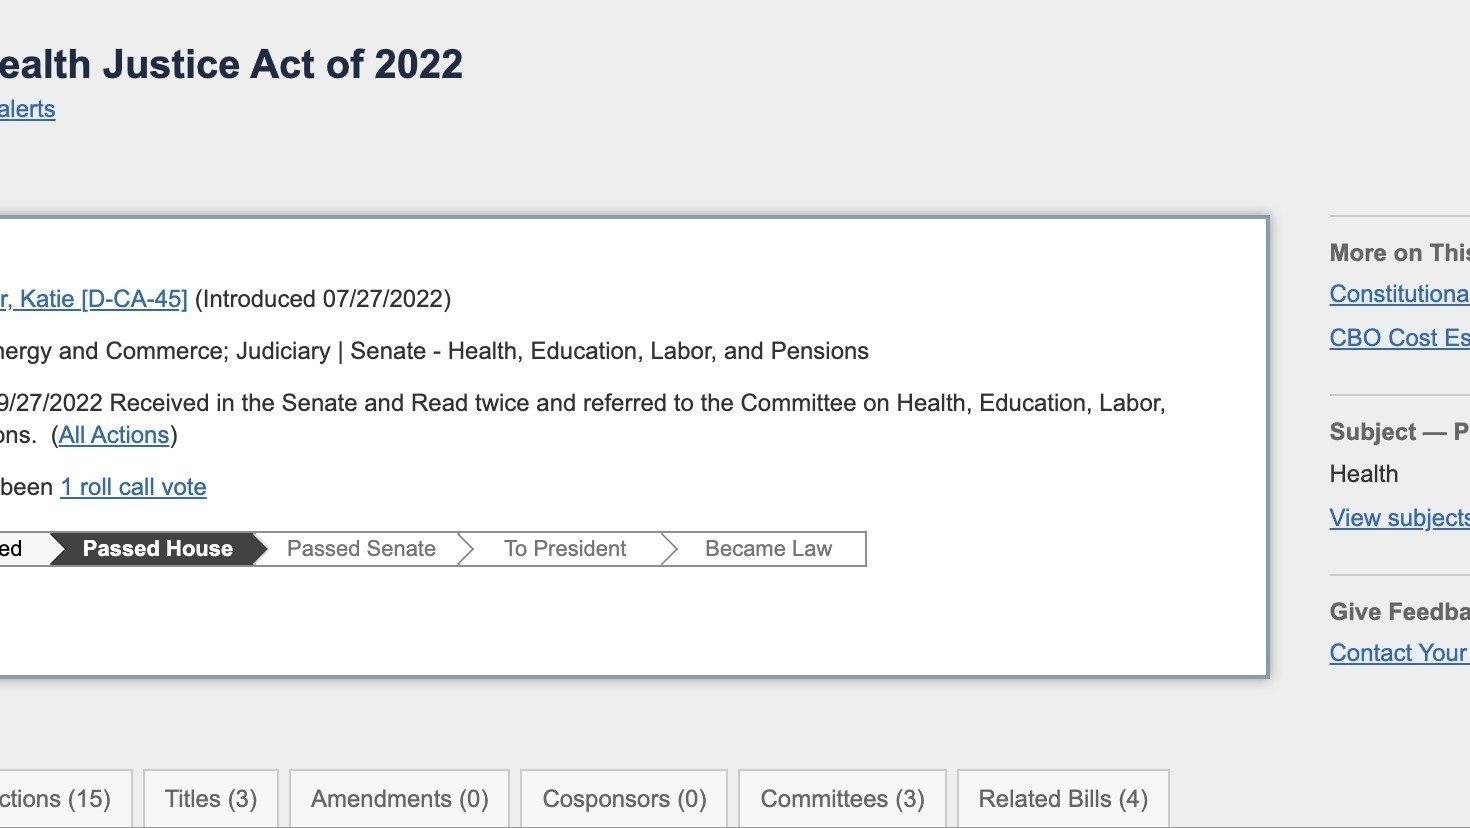Select the To President tracker step
This screenshot has width=1470, height=828.
coord(566,548)
